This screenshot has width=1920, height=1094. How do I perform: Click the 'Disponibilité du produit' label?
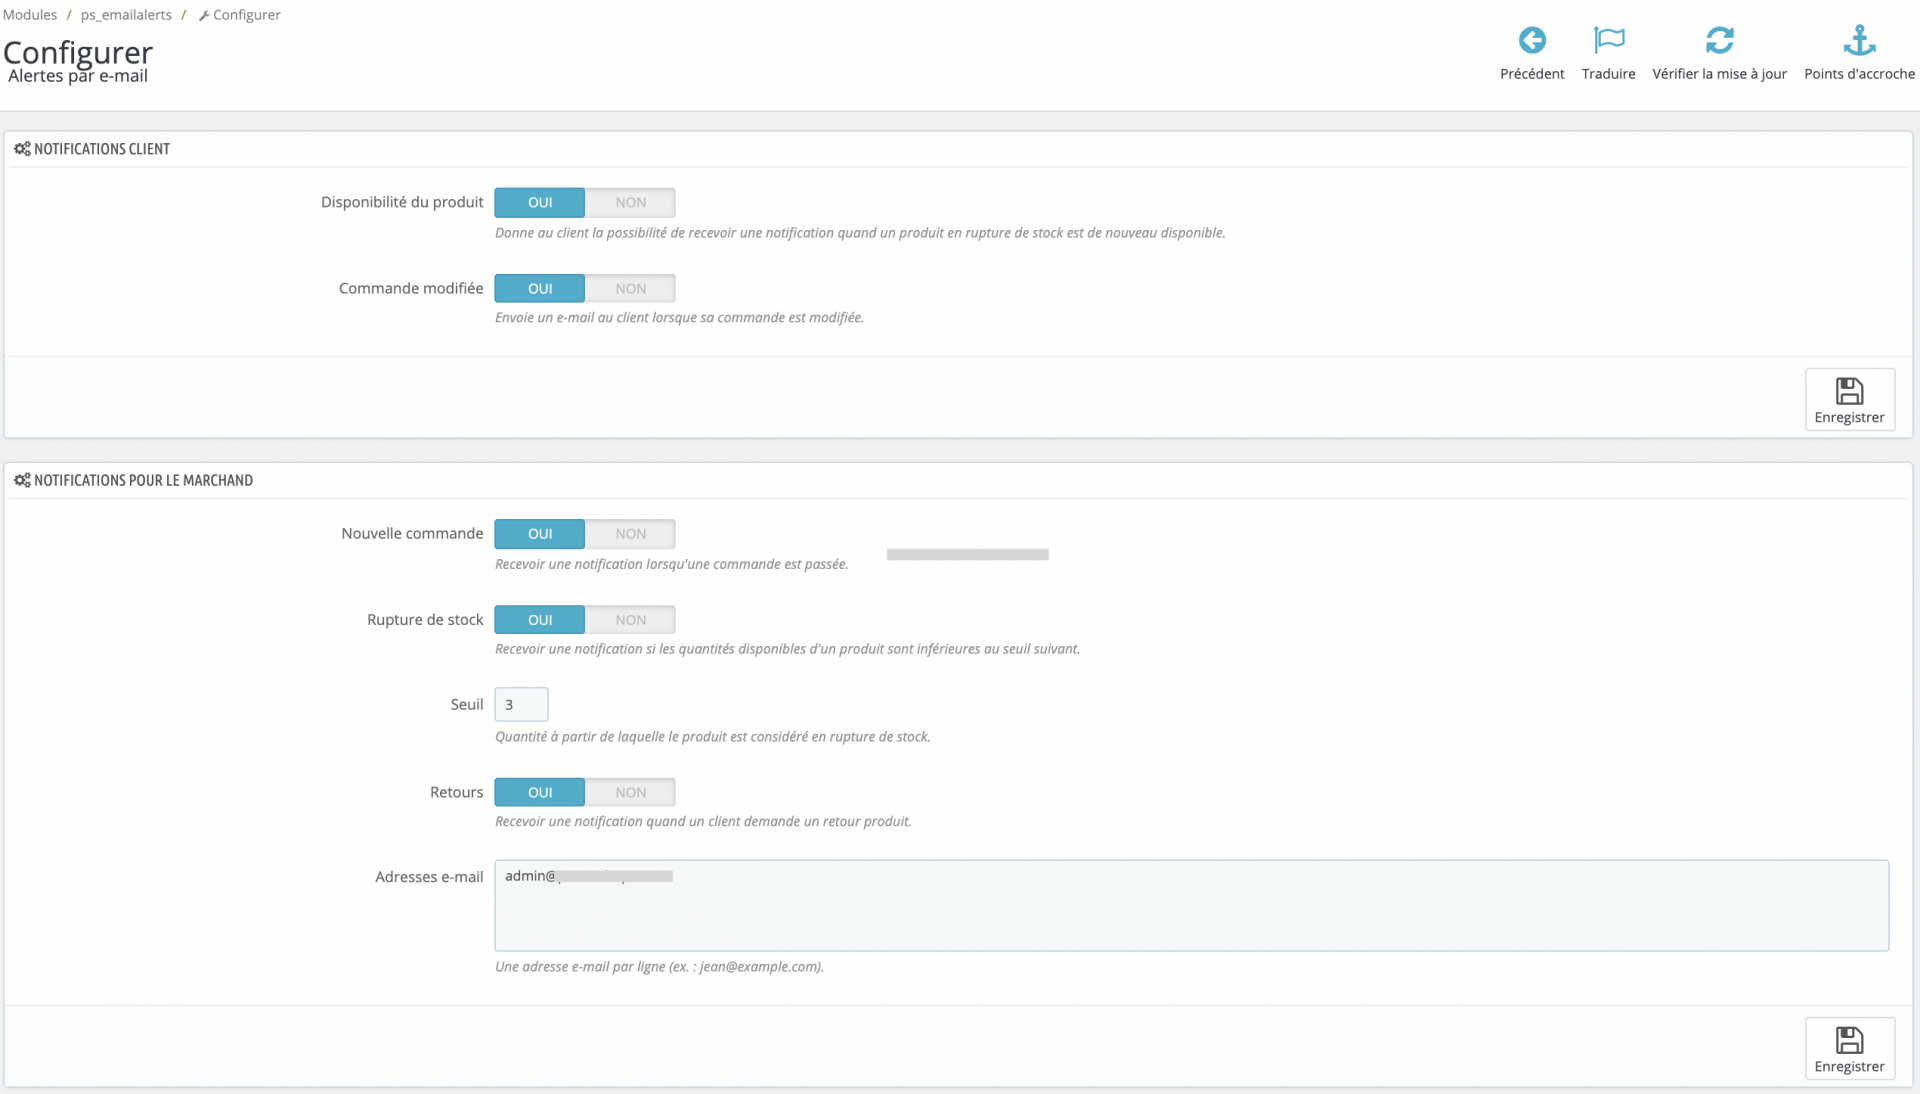click(402, 202)
